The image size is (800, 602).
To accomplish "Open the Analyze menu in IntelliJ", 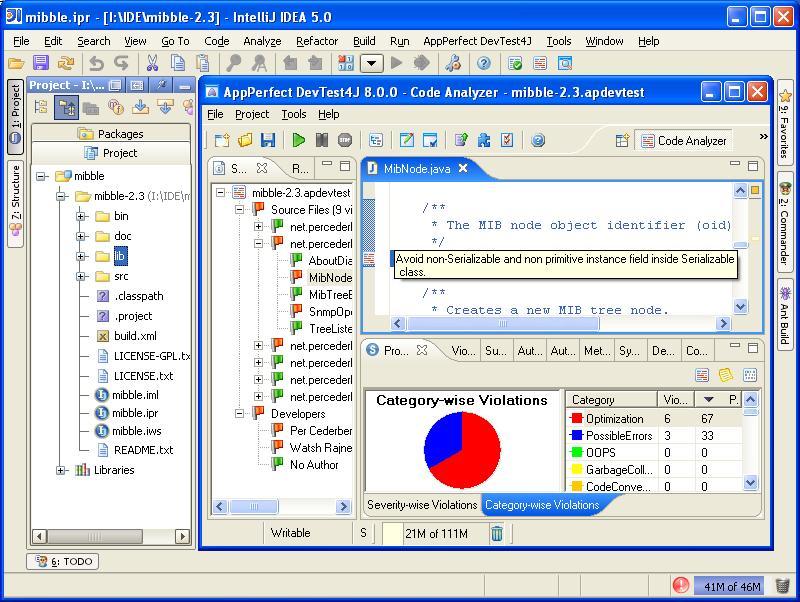I will 262,41.
